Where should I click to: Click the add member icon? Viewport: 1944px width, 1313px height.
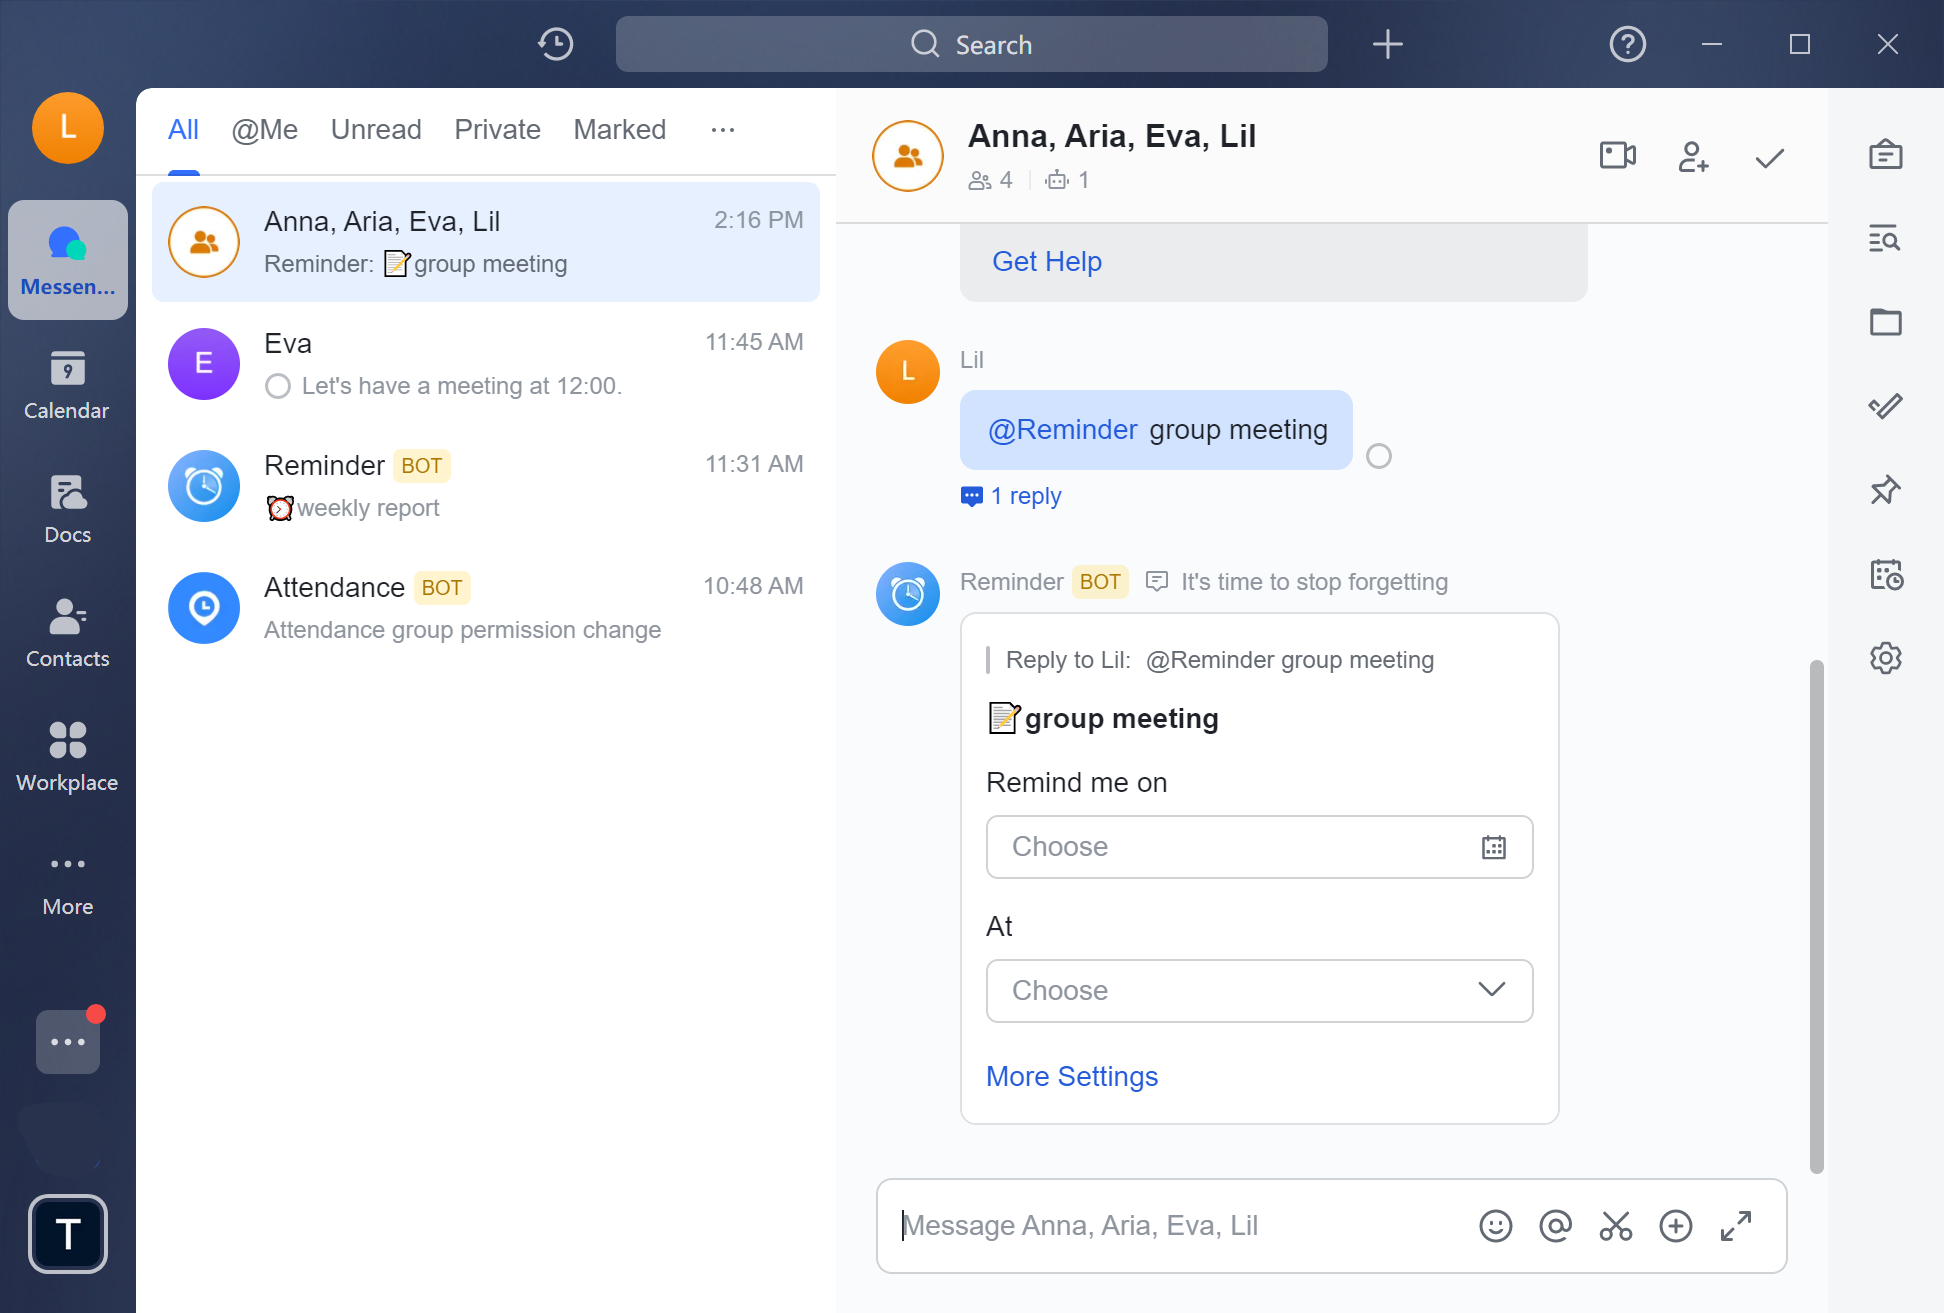(x=1693, y=156)
